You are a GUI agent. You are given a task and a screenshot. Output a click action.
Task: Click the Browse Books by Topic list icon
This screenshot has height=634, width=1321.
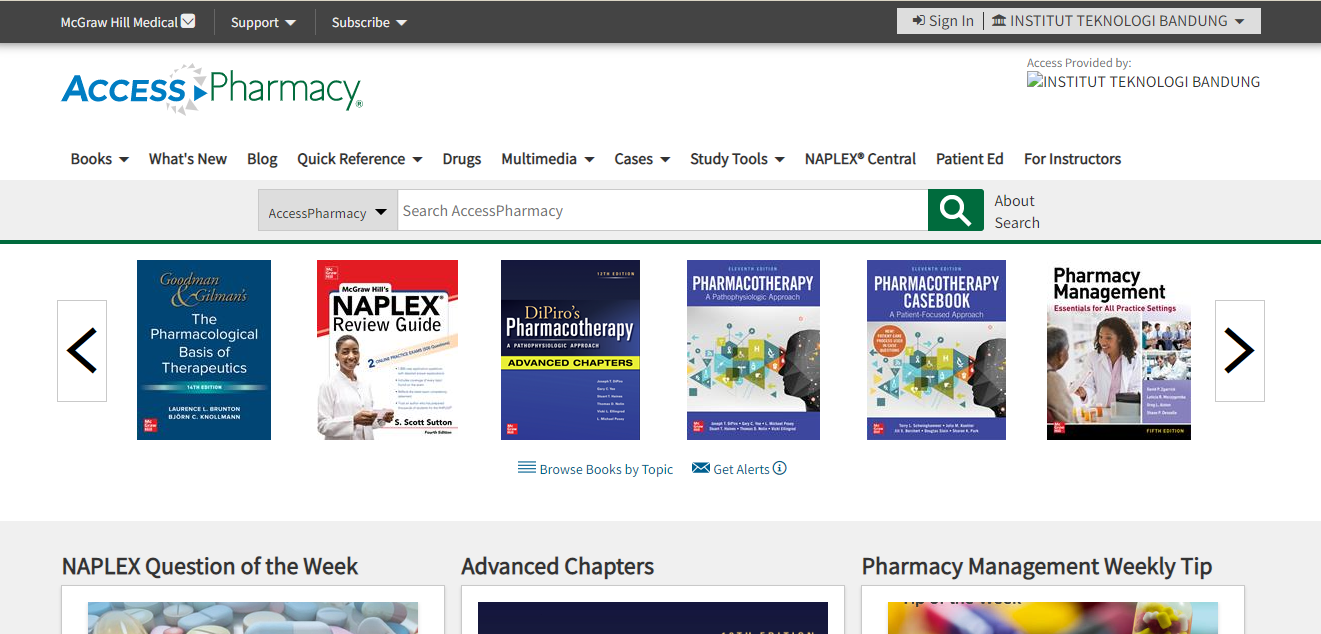526,468
